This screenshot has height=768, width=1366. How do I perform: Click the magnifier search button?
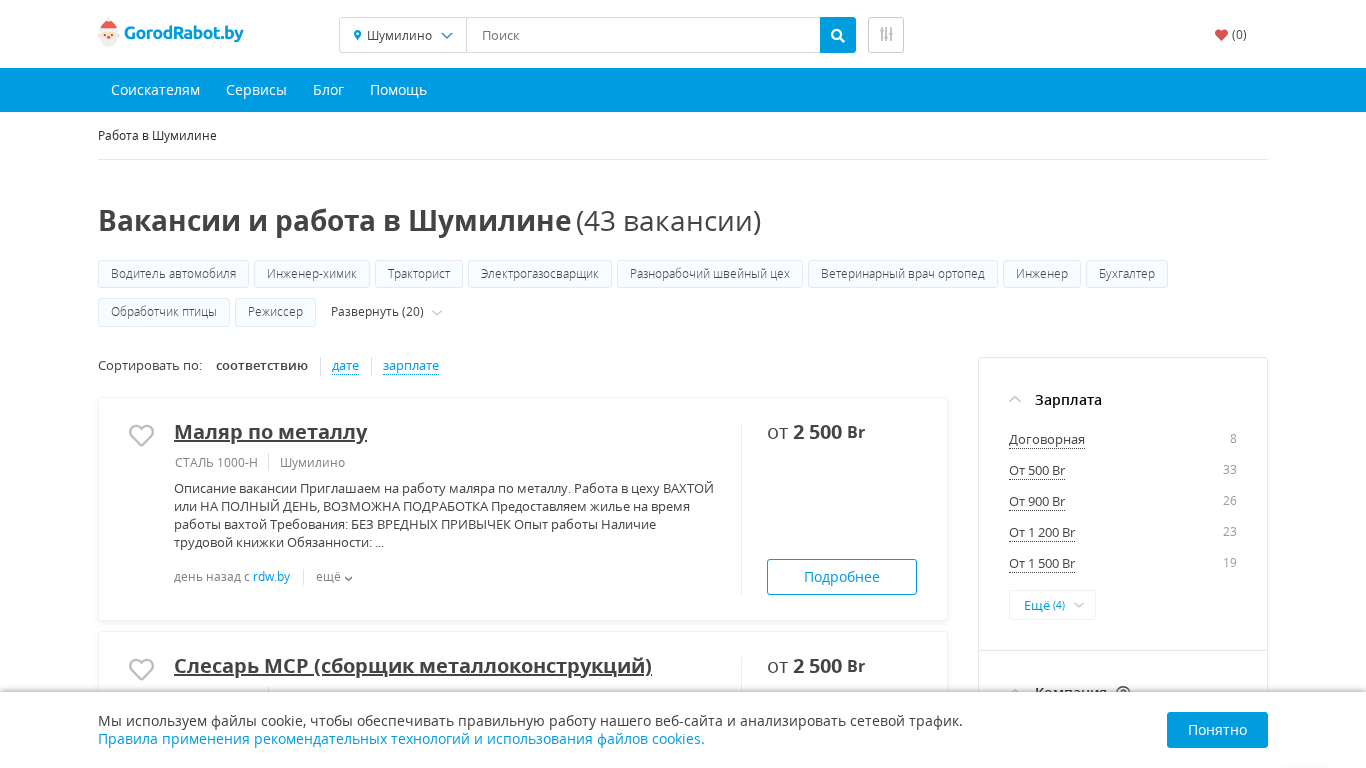click(x=837, y=35)
